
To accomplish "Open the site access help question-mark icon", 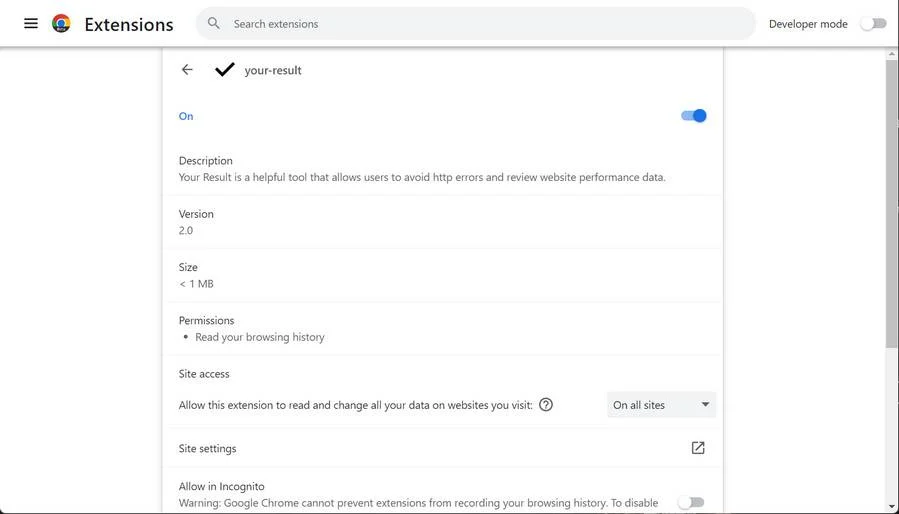I will (546, 404).
